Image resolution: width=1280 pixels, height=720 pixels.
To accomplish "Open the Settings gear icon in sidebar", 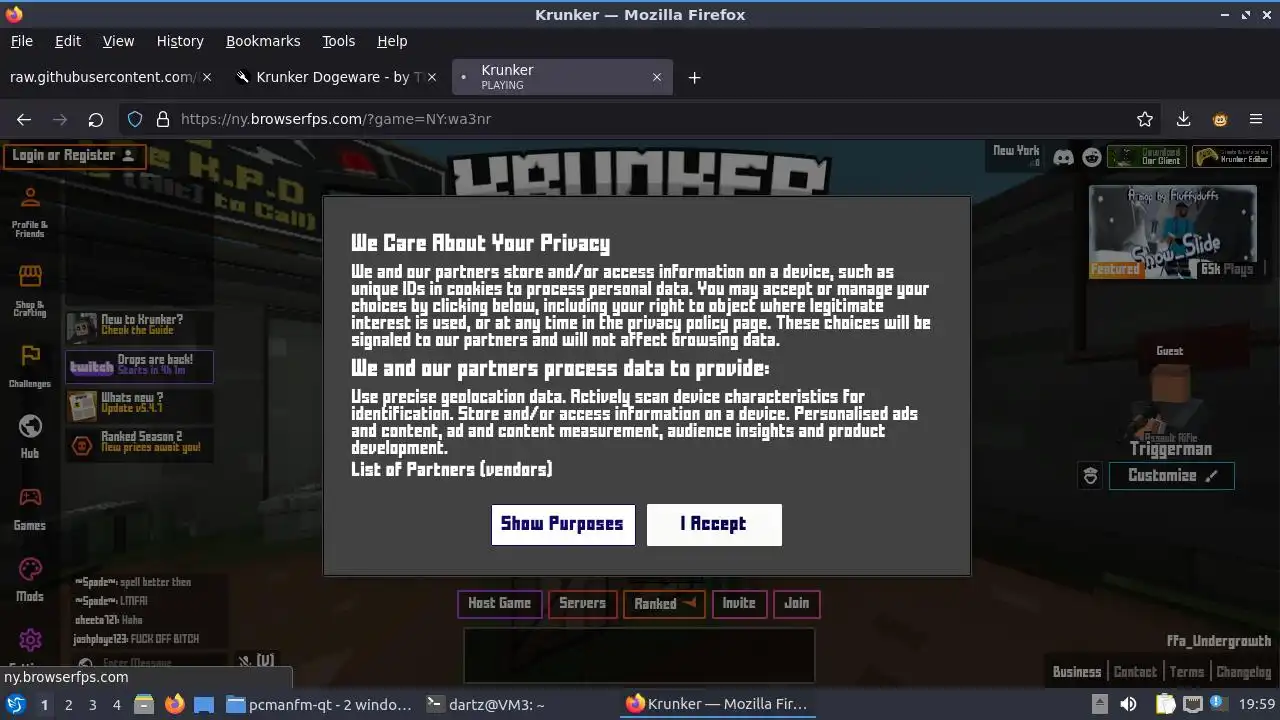I will 30,641.
